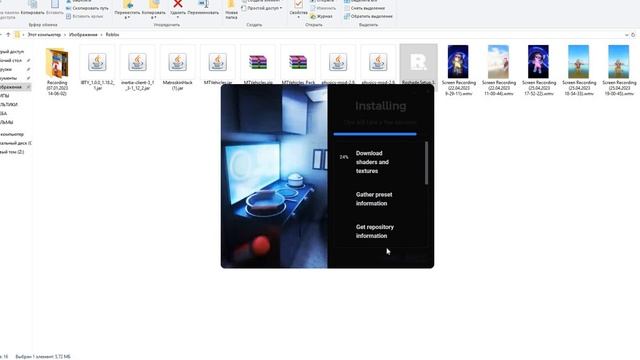This screenshot has width=640, height=360.
Task: Click the red Delete (Удалить) ribbon icon
Action: pyautogui.click(x=178, y=5)
